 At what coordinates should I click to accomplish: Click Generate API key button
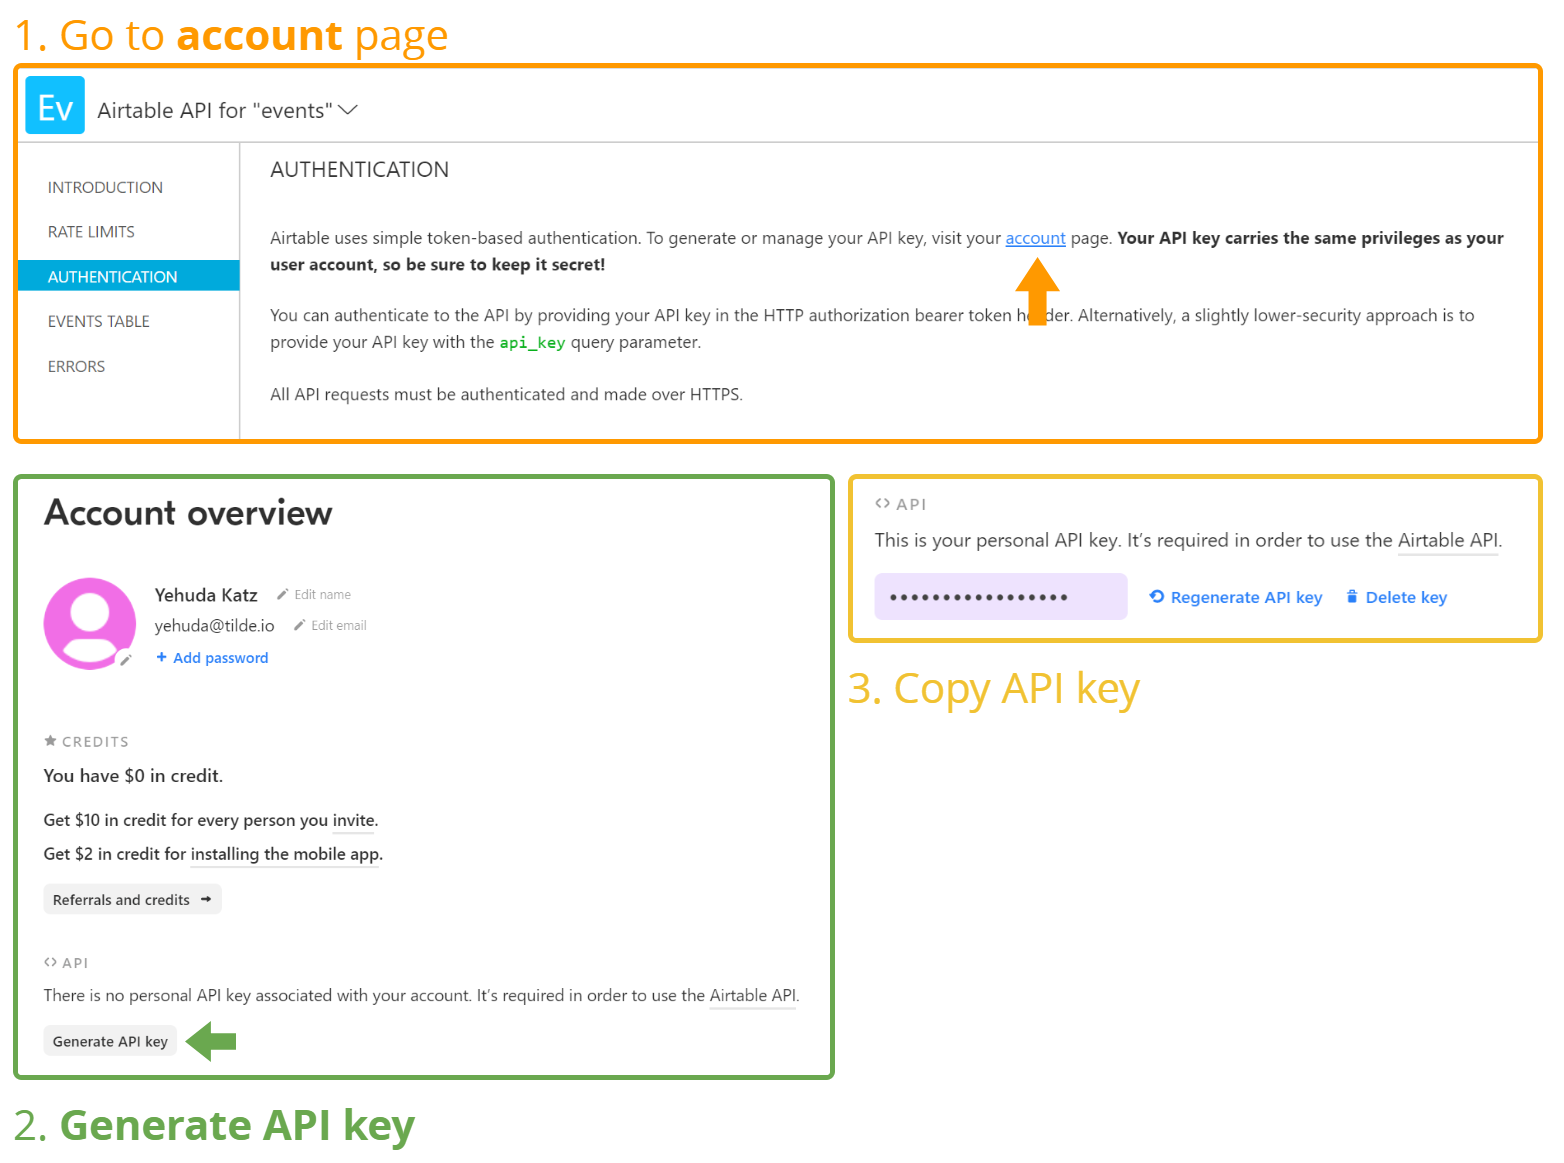pyautogui.click(x=110, y=1041)
